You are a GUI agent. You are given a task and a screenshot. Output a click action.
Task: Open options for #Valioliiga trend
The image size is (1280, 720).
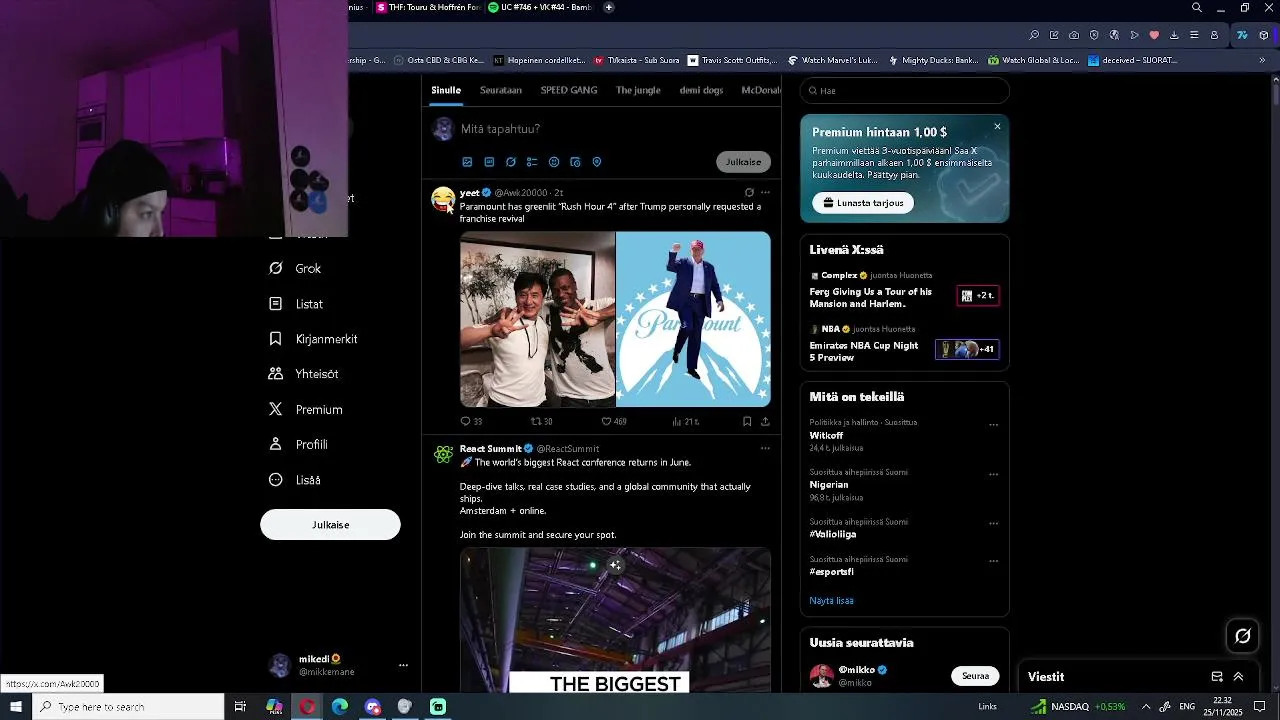click(x=993, y=523)
